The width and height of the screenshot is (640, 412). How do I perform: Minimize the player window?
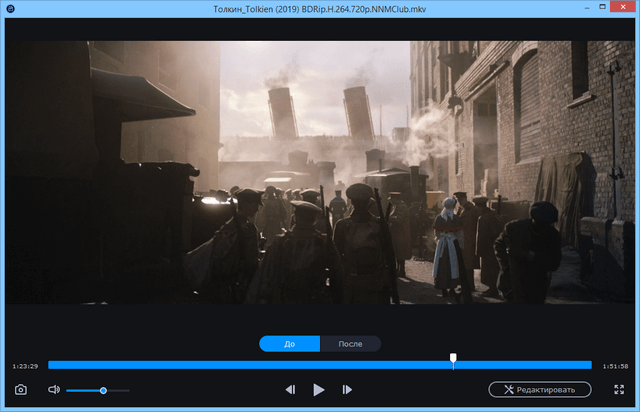[587, 7]
